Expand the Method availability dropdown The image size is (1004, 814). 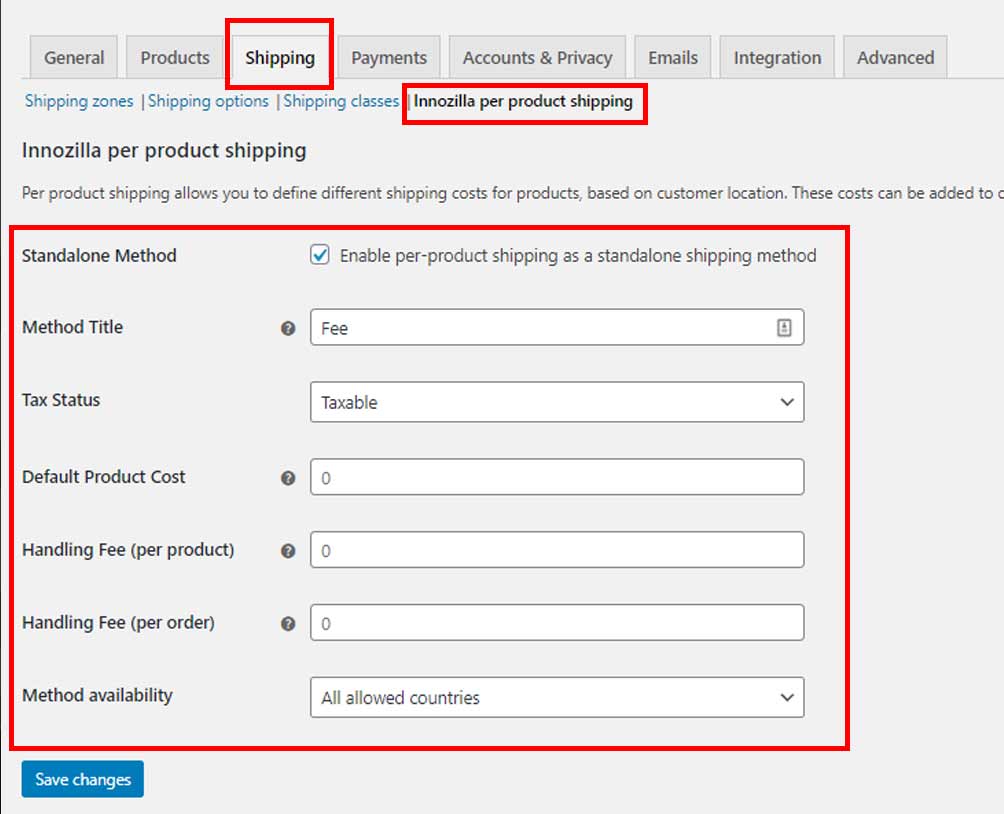[557, 697]
